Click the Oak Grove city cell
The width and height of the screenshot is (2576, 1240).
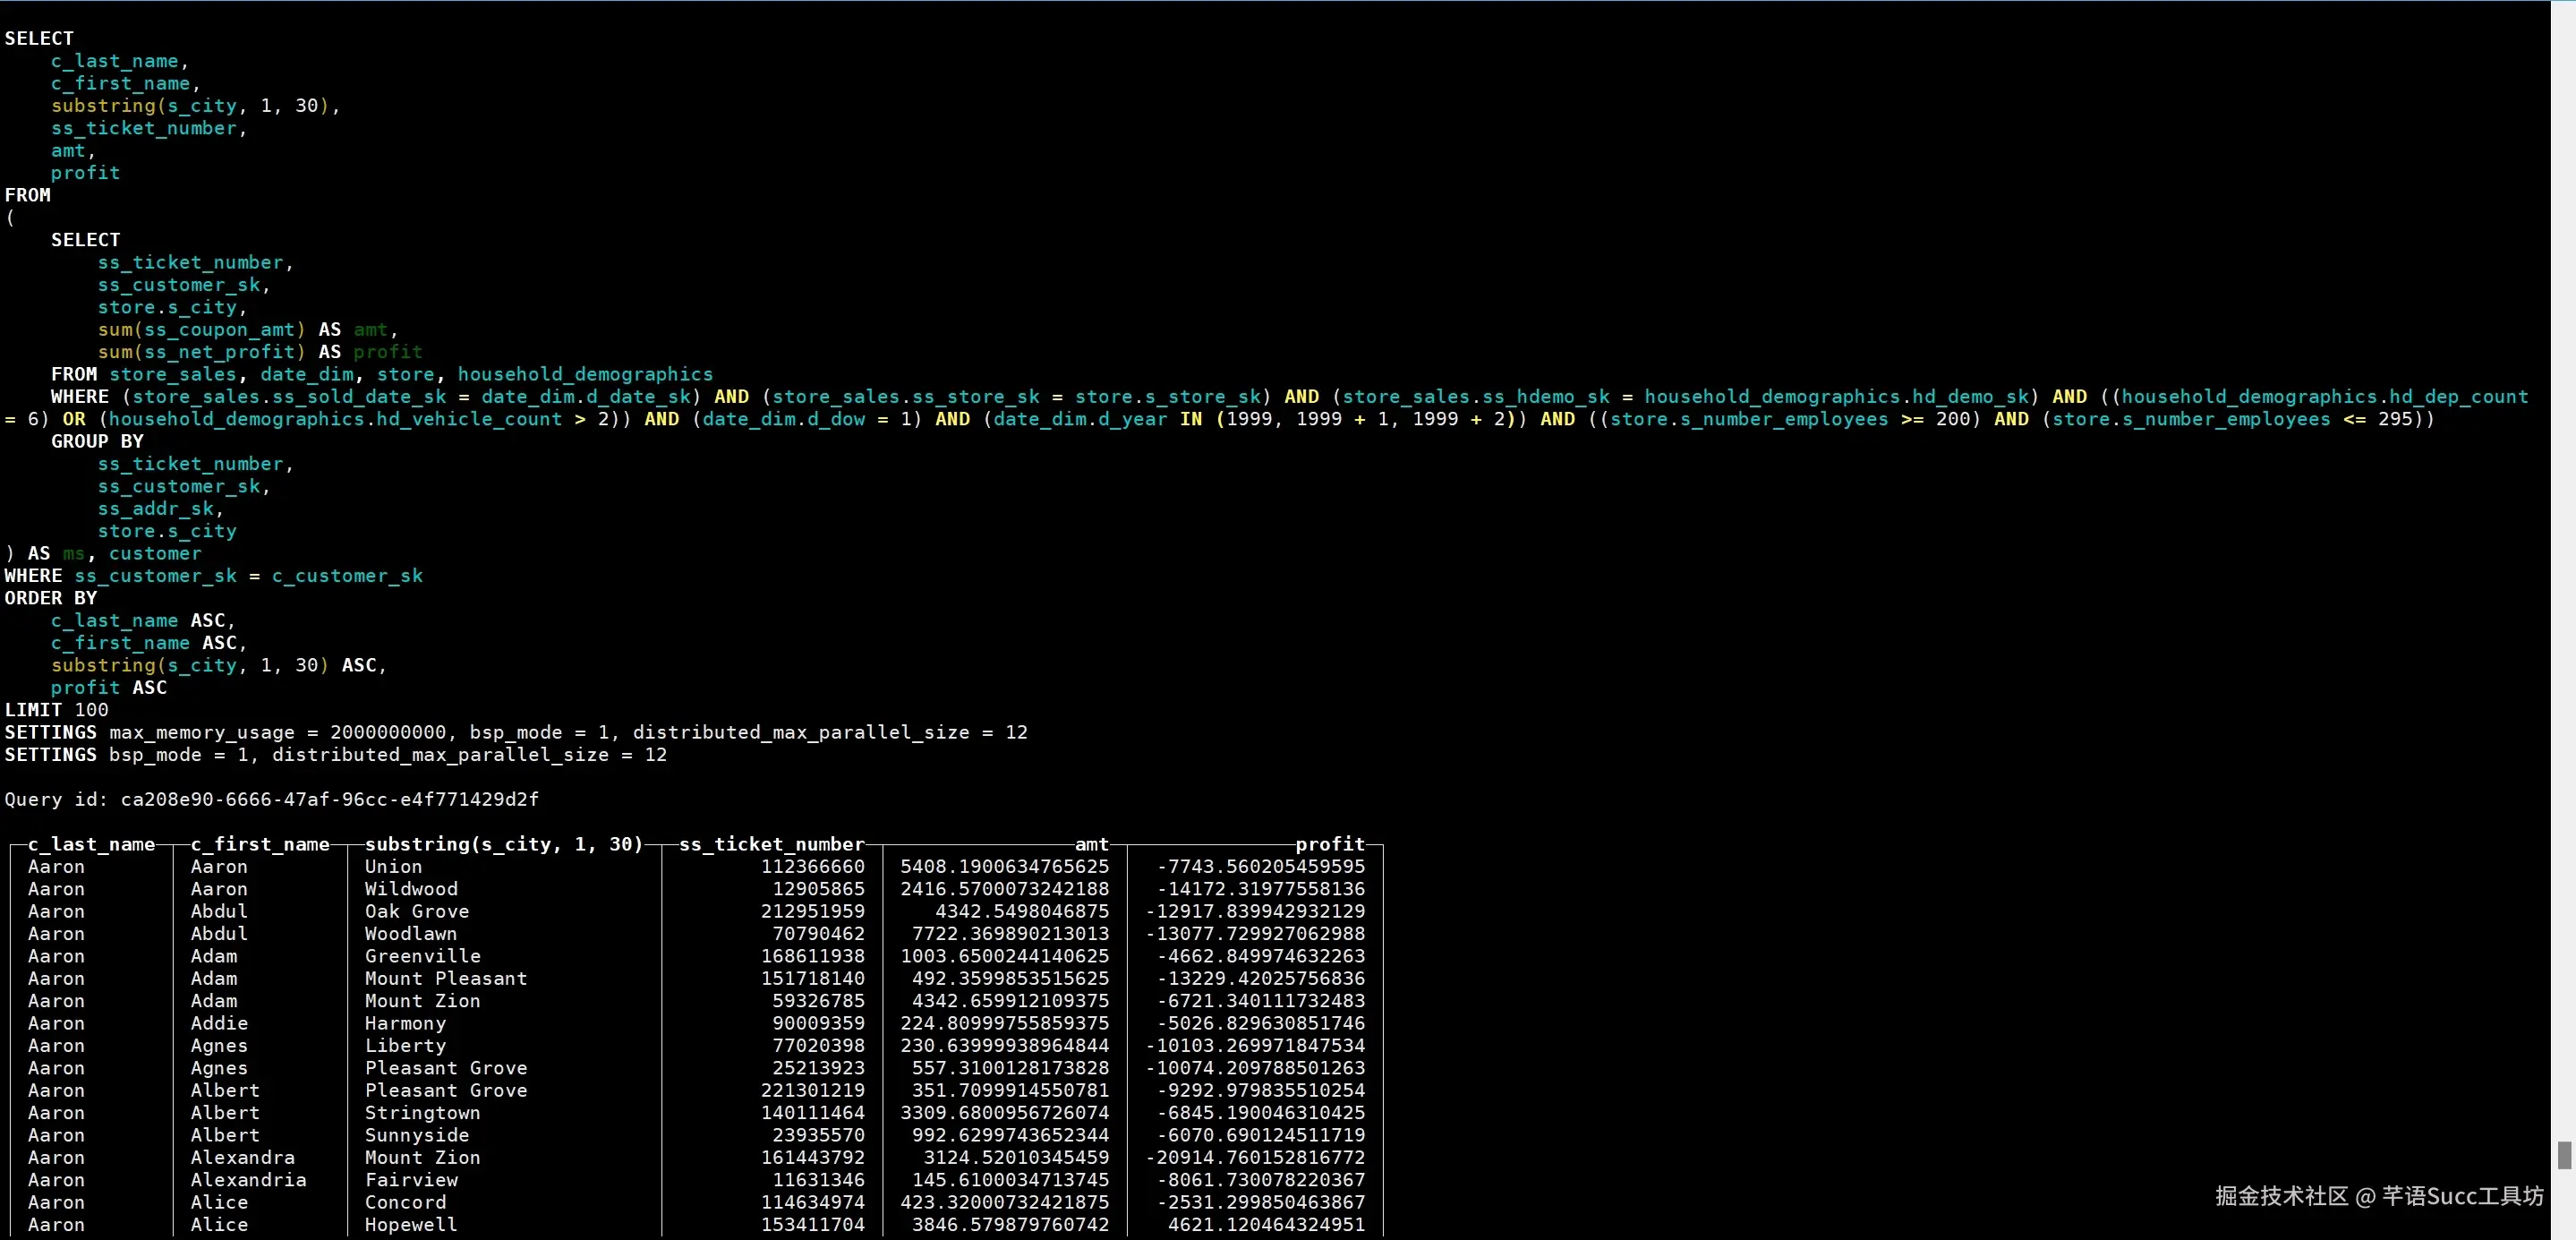416,911
